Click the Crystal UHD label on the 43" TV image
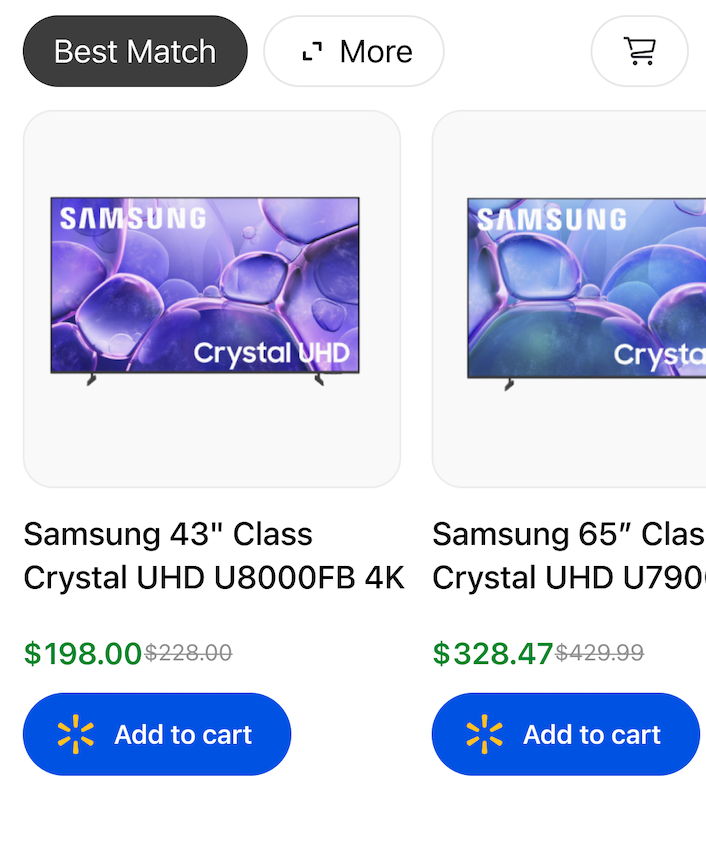The image size is (706, 844). pos(271,353)
